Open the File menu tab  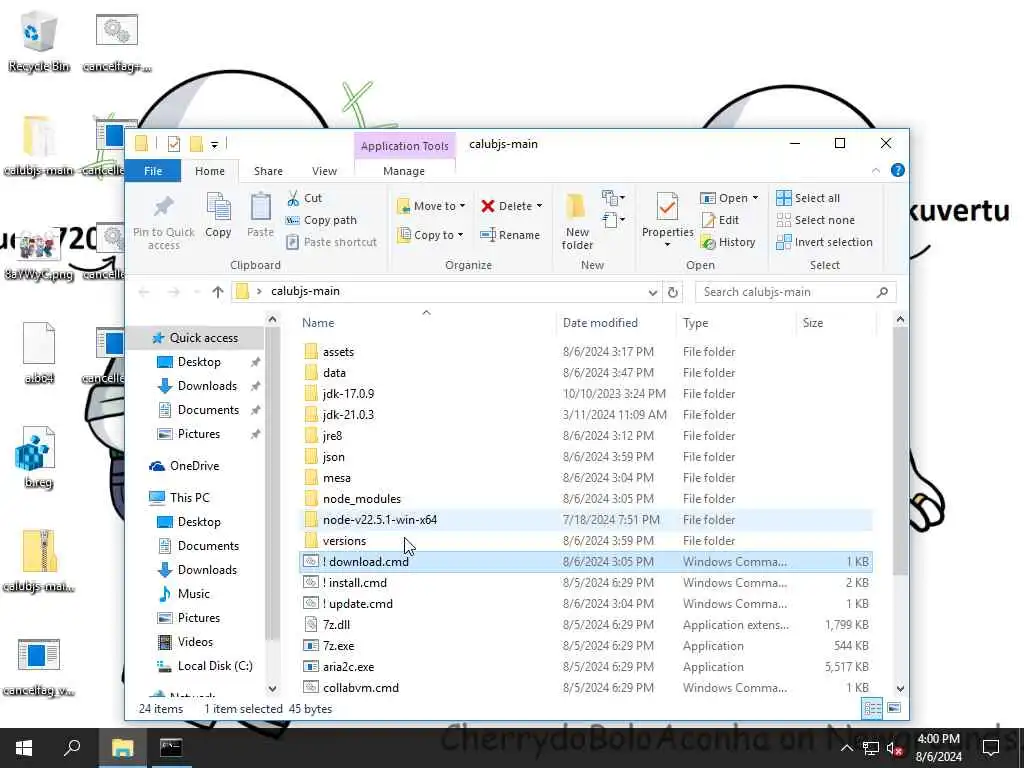coord(153,171)
